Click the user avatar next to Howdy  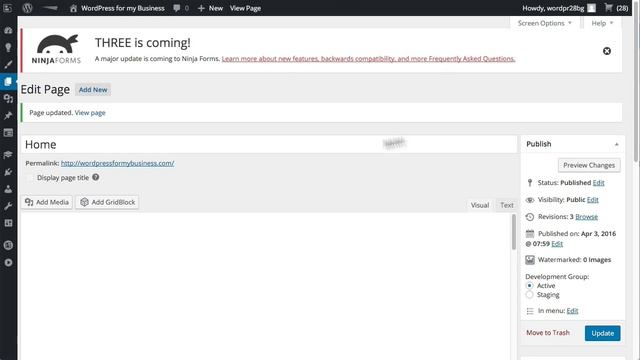coord(591,8)
